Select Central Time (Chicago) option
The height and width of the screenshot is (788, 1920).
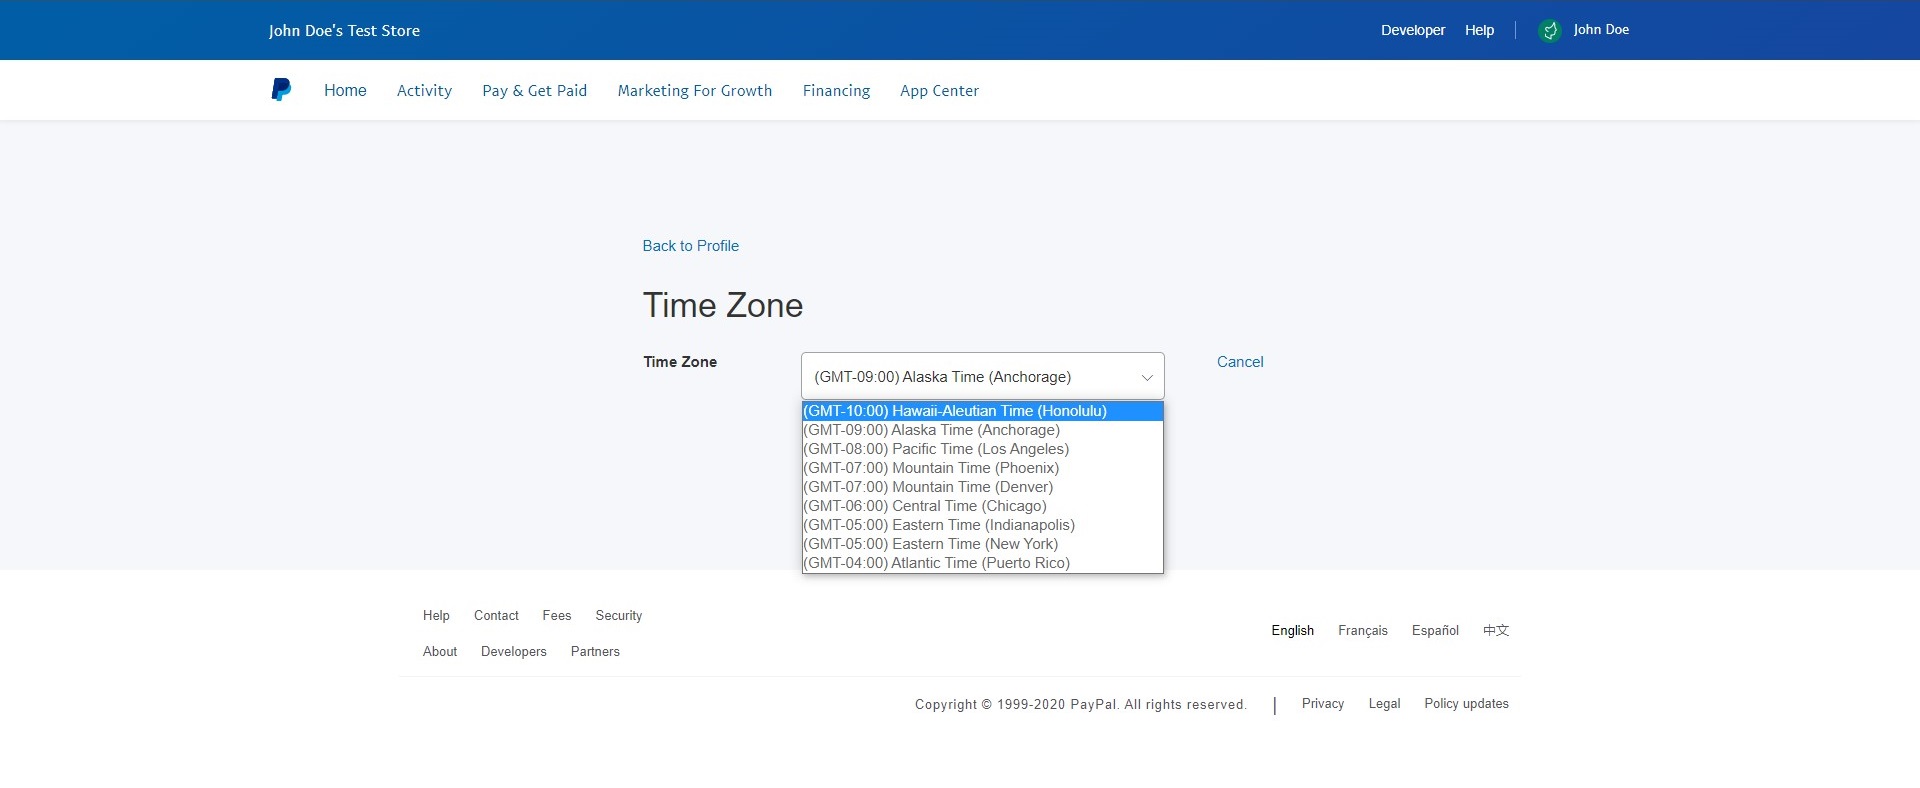pos(925,506)
